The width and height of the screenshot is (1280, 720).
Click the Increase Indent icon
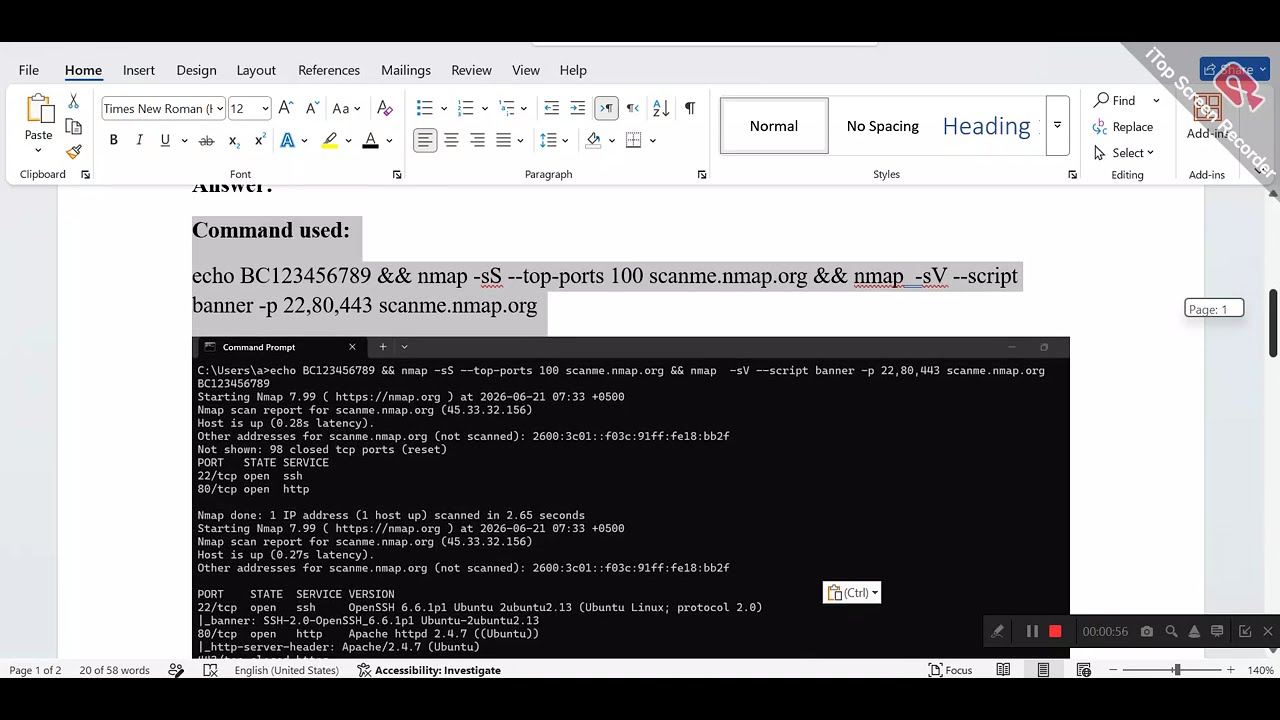[577, 108]
